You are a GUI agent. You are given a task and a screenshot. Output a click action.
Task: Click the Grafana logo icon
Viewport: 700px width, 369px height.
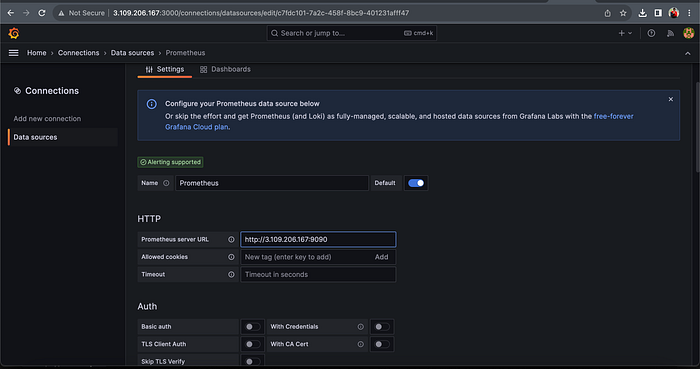(14, 33)
